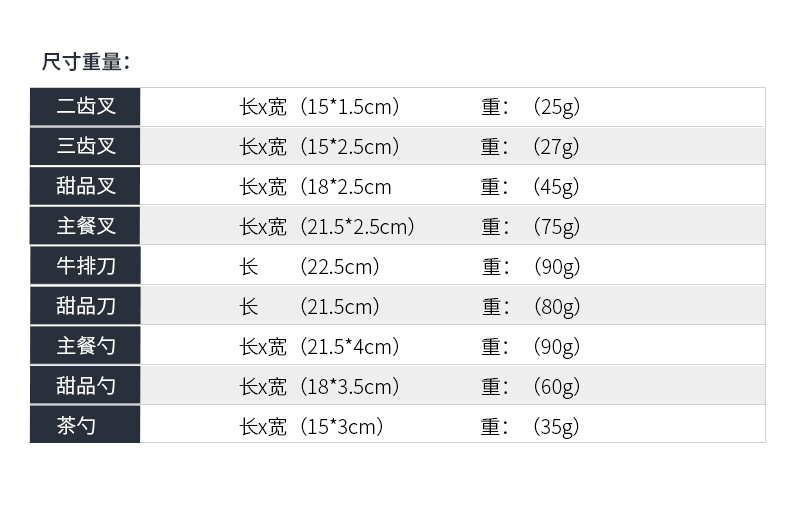790x505 pixels.
Task: Select the 45g weight in 甜品叉 row
Action: click(x=556, y=187)
